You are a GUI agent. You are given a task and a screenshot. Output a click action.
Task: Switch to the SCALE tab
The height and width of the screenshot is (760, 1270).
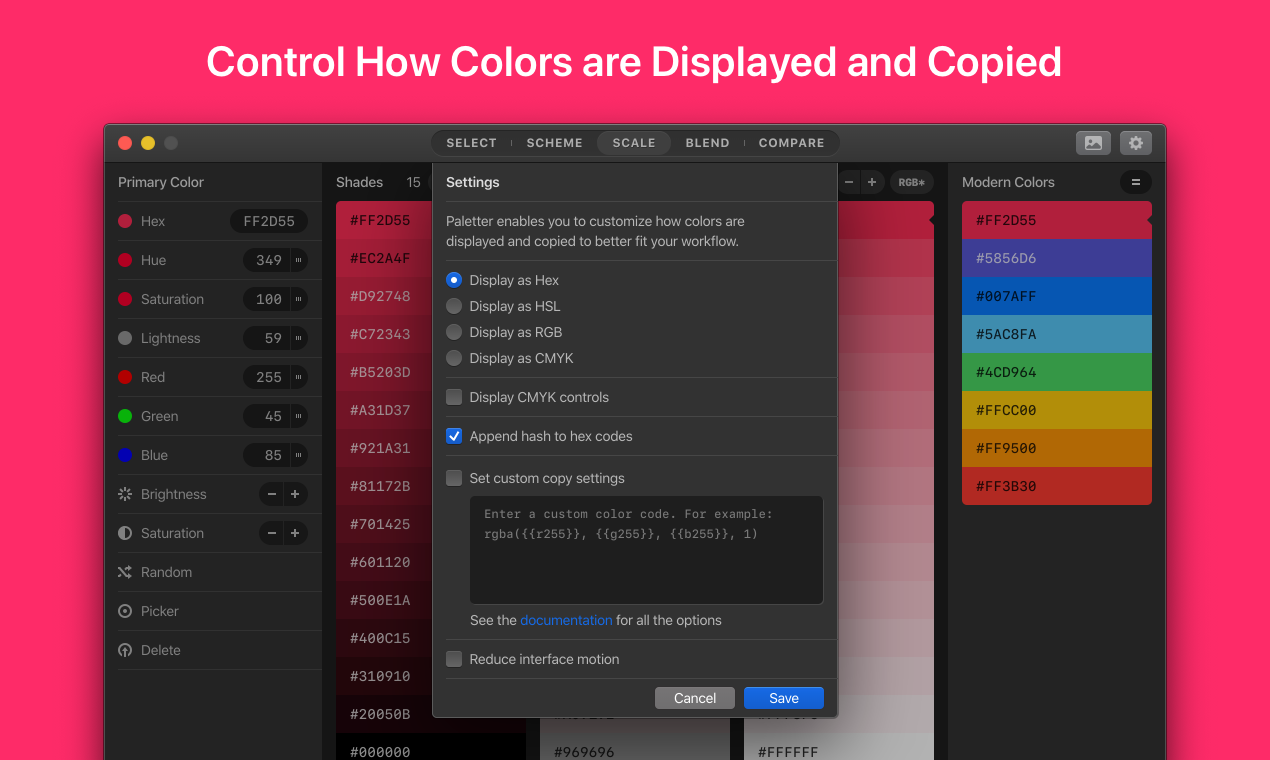634,143
